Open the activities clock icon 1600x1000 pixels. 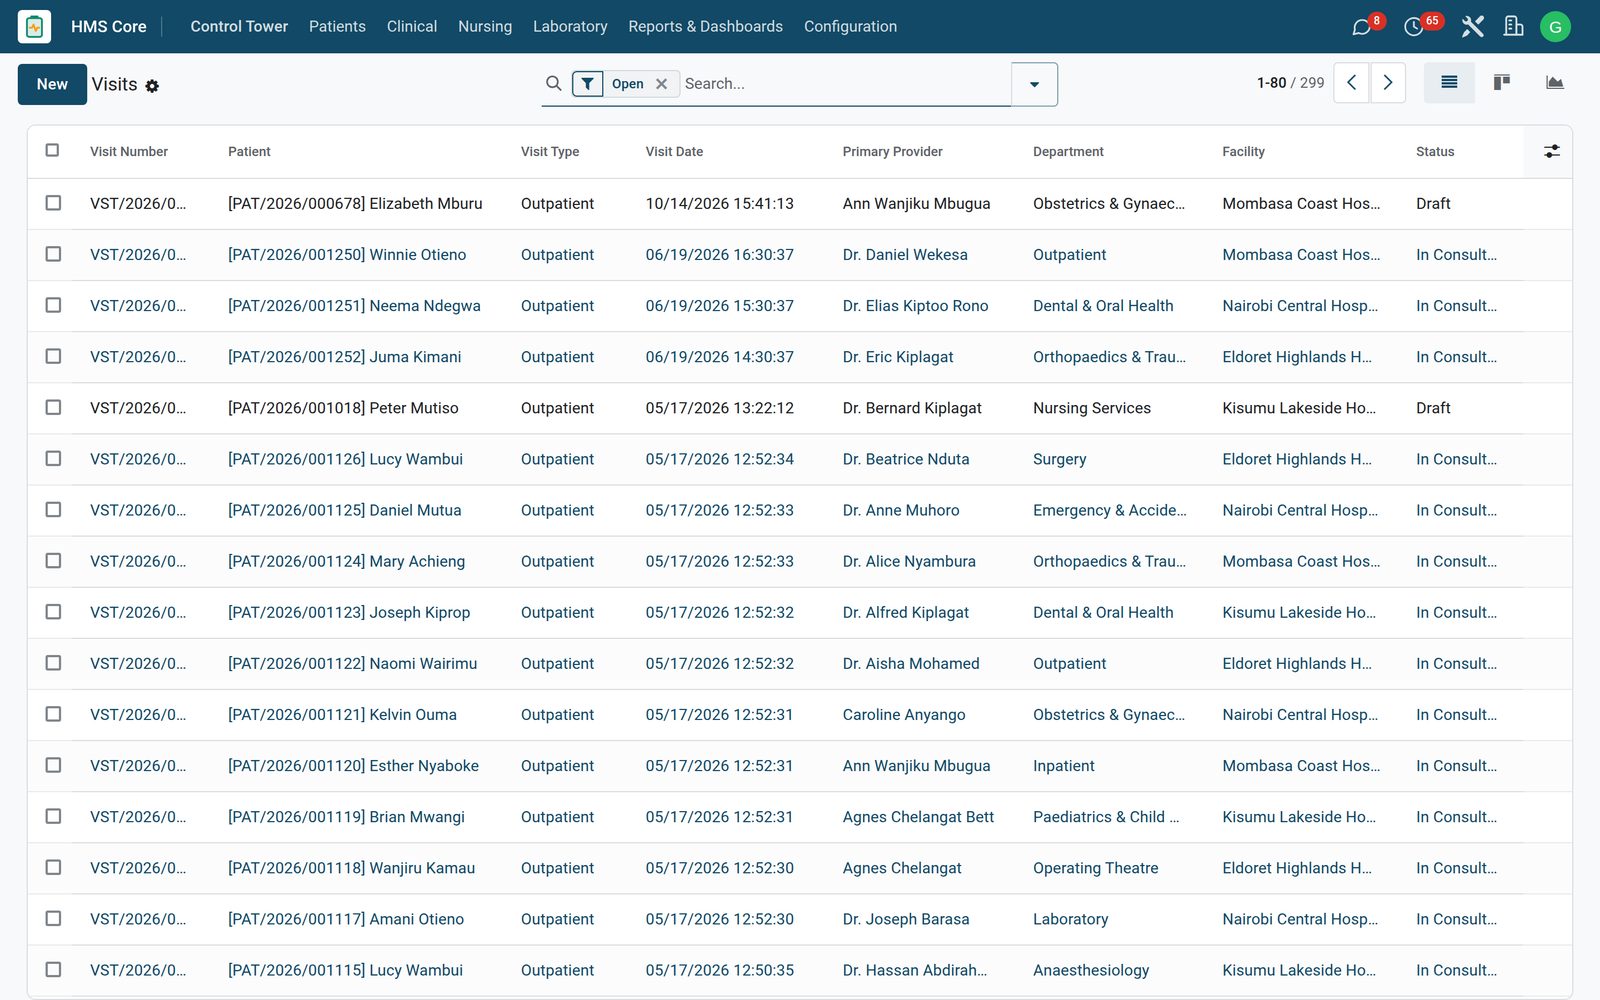tap(1413, 27)
